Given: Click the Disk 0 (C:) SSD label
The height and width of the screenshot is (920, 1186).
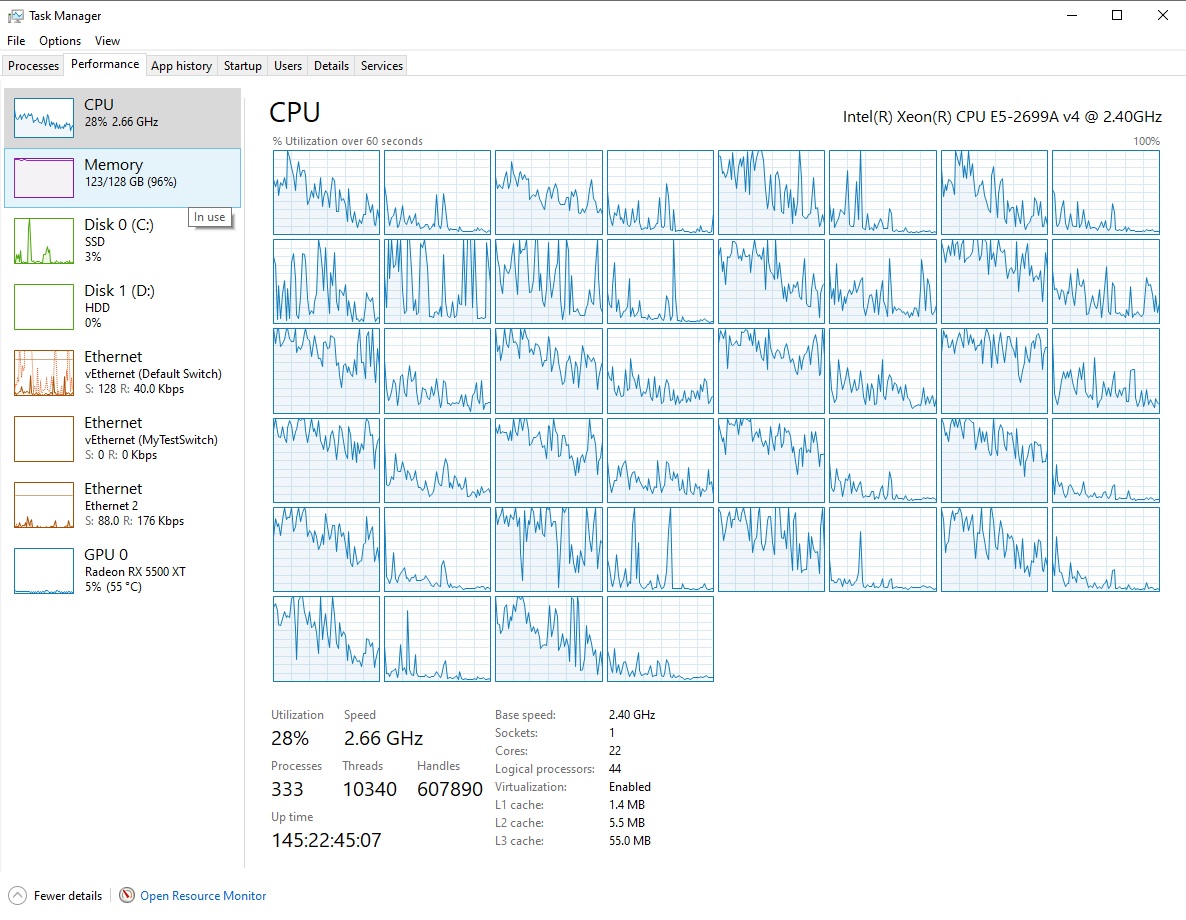Looking at the screenshot, I should pyautogui.click(x=119, y=241).
